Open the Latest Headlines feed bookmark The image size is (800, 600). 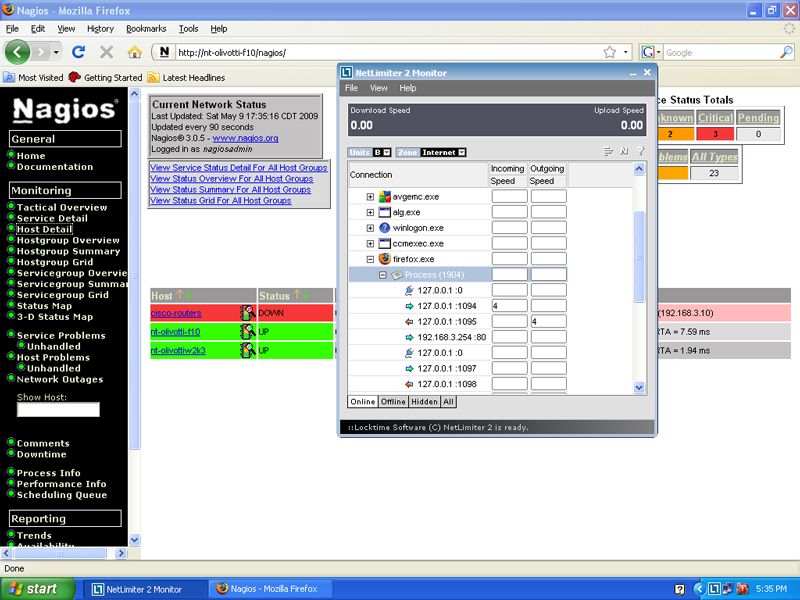tap(186, 78)
